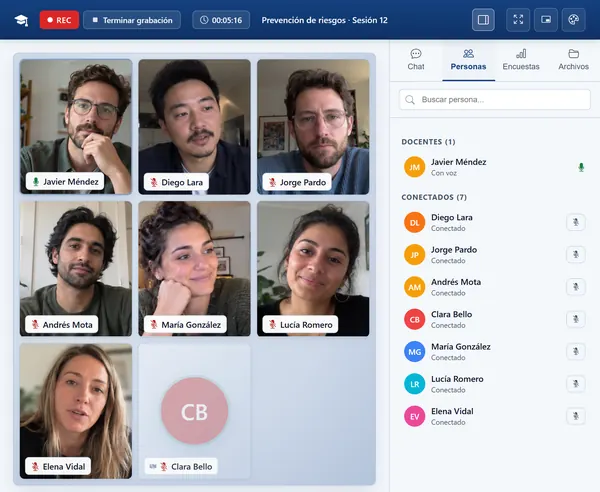The image size is (600, 492).
Task: Toggle Jorge Pardo's microphone in people list
Action: (576, 254)
